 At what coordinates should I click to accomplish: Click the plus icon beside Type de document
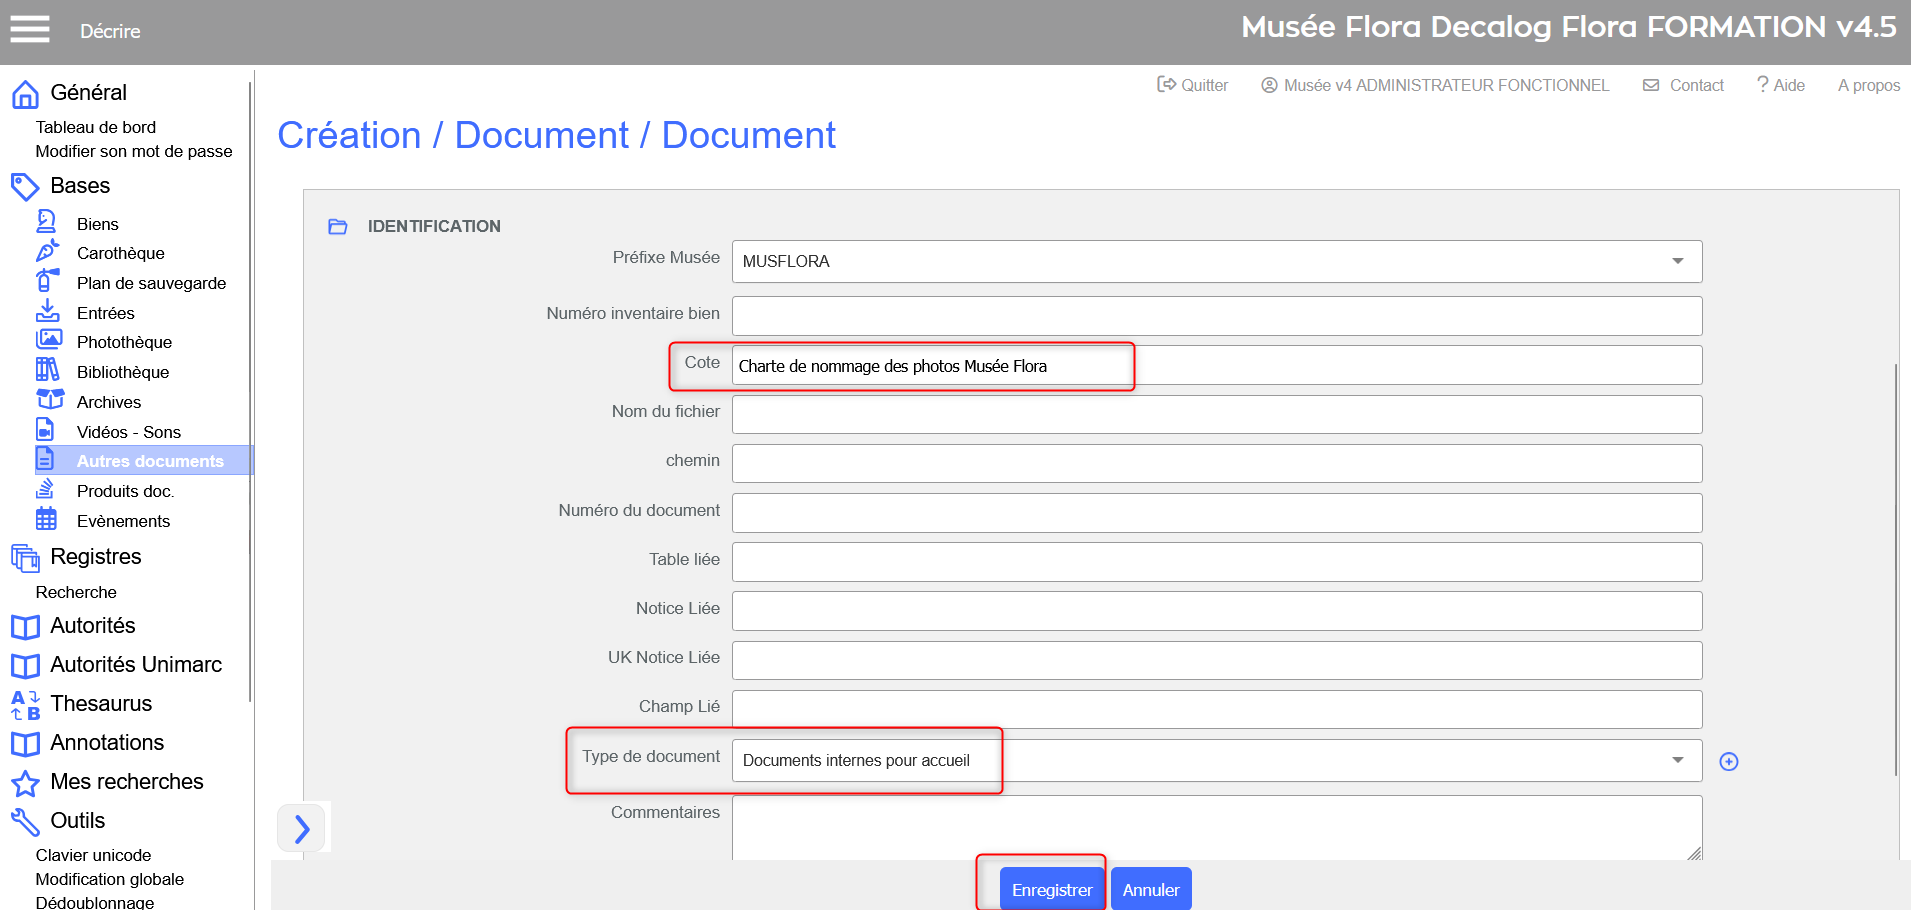1728,762
